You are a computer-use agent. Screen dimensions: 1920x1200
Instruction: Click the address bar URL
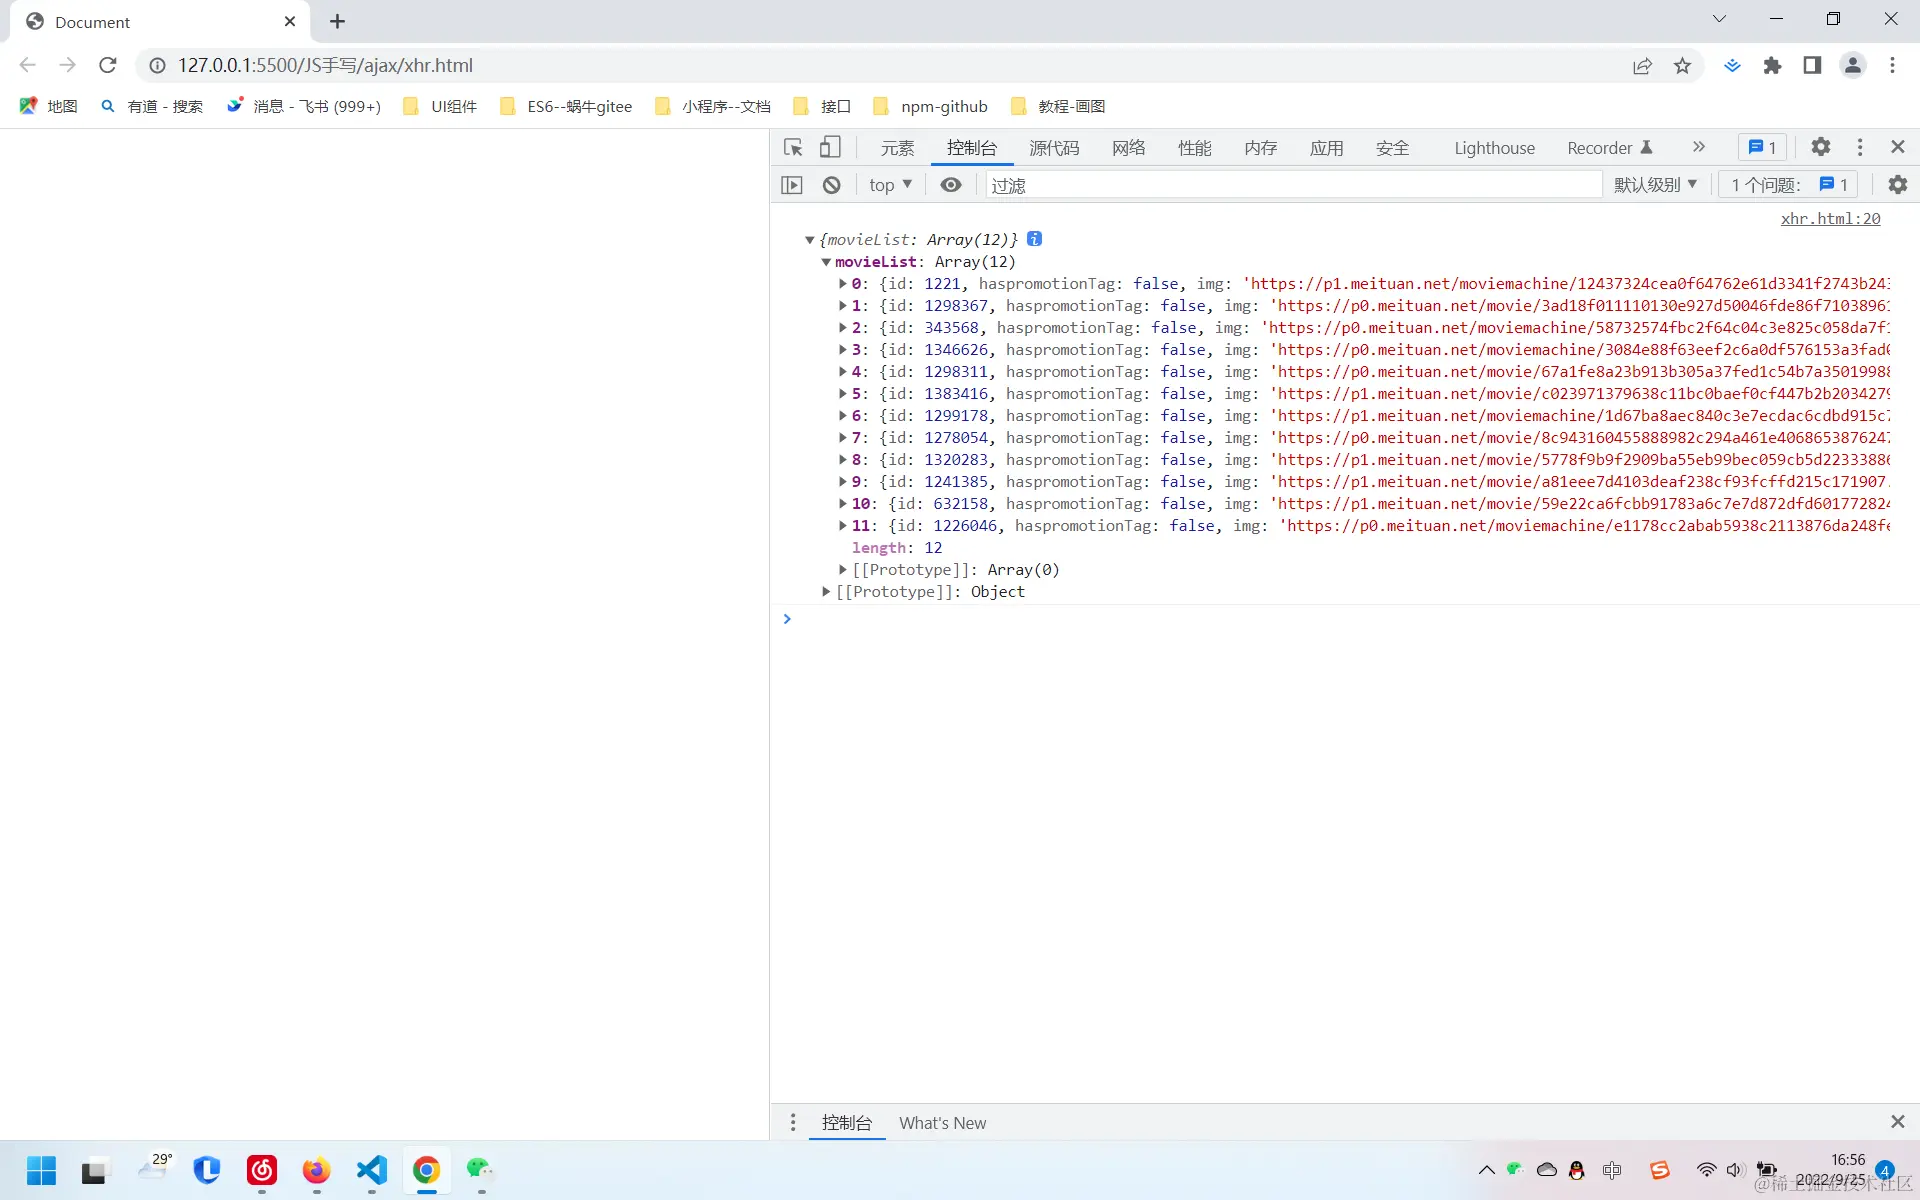click(326, 65)
